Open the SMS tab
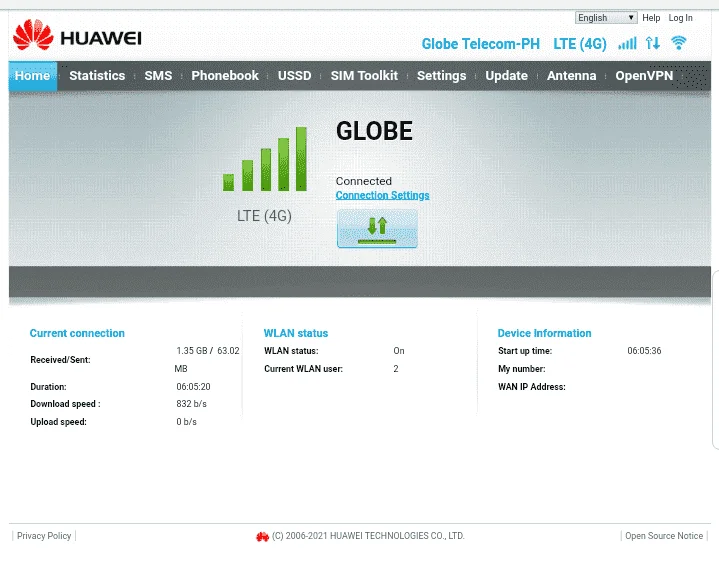This screenshot has height=586, width=719. (x=158, y=76)
